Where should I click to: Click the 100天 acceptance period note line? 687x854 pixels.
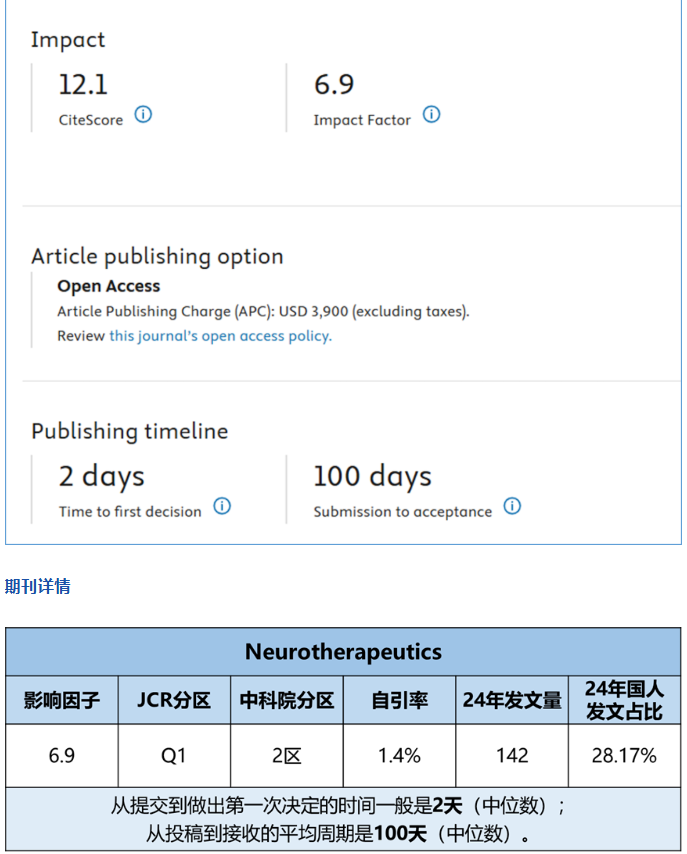coord(338,833)
